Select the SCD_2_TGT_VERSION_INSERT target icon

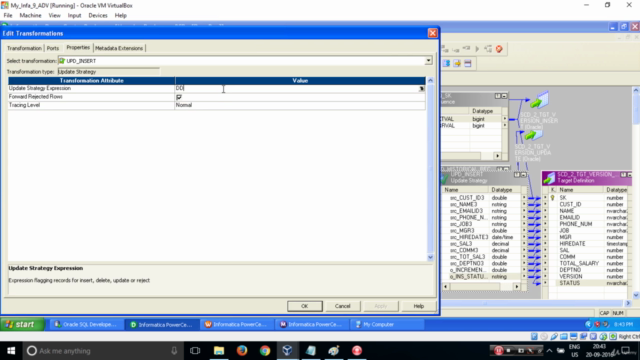coord(539,100)
